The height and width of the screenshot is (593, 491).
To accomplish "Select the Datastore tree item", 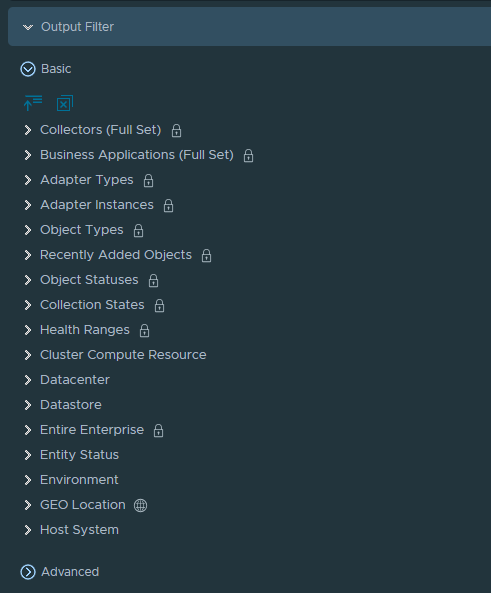I will pyautogui.click(x=71, y=405).
